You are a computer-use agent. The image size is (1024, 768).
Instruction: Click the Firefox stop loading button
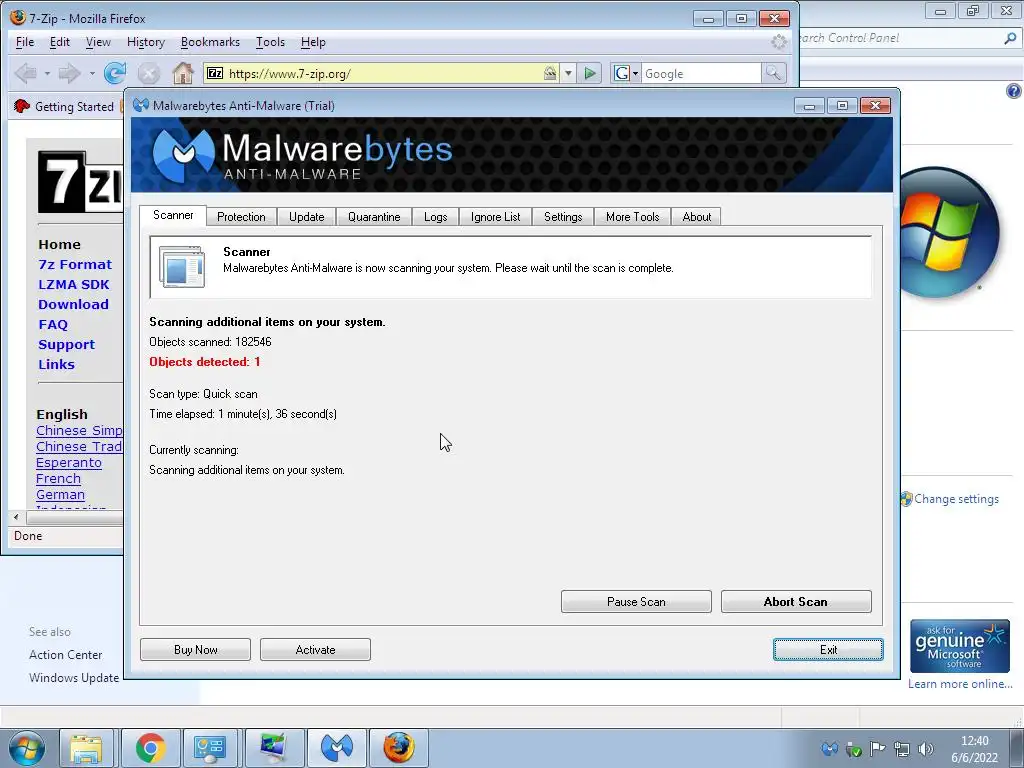point(148,73)
